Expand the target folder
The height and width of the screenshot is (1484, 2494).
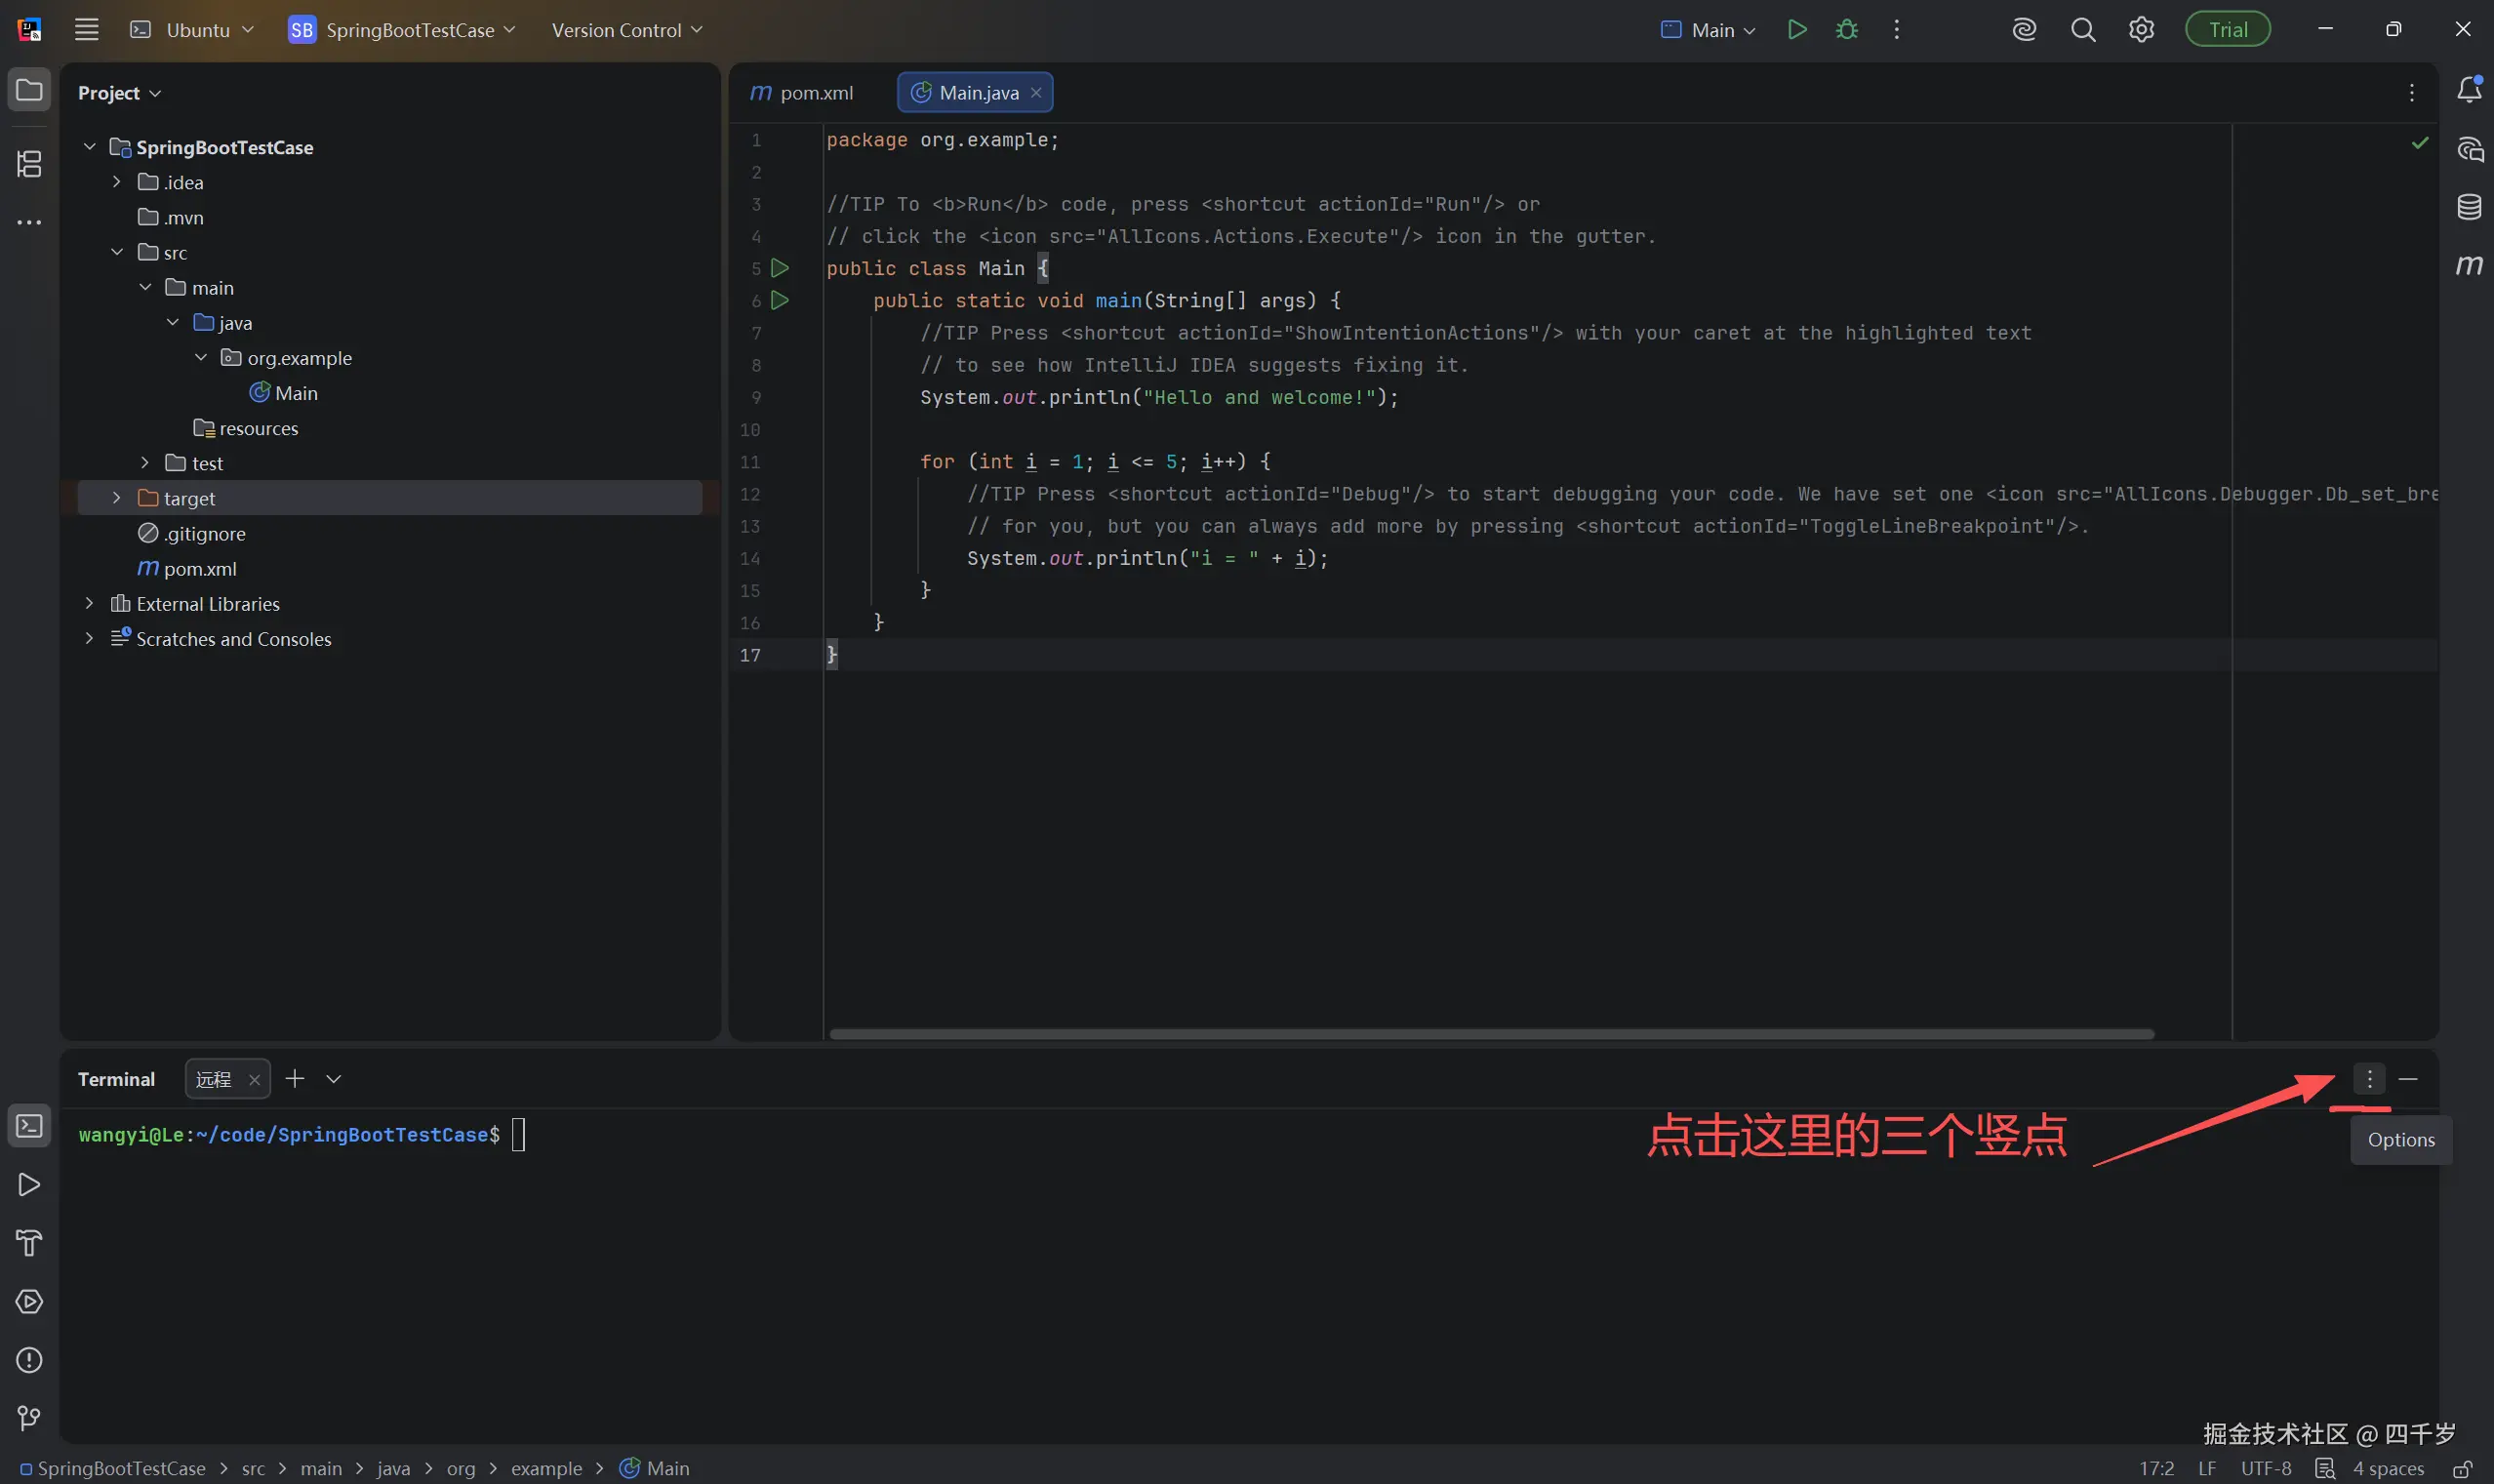tap(117, 498)
